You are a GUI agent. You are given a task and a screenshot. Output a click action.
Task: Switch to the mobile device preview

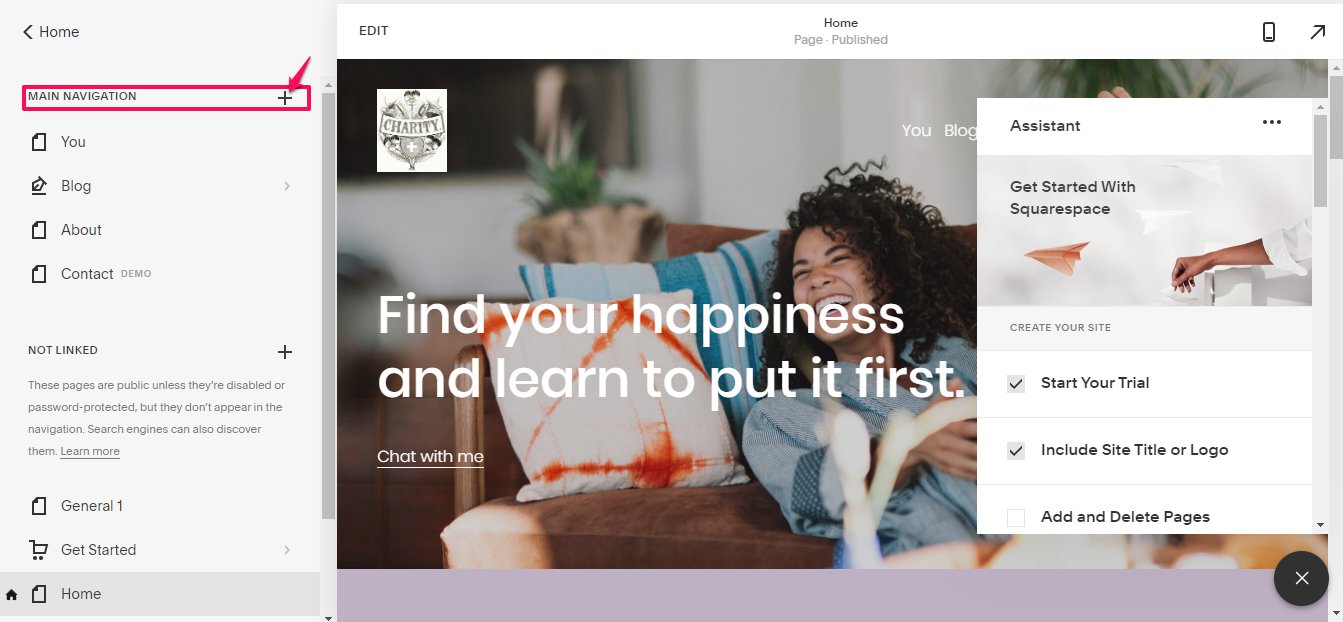click(1269, 32)
